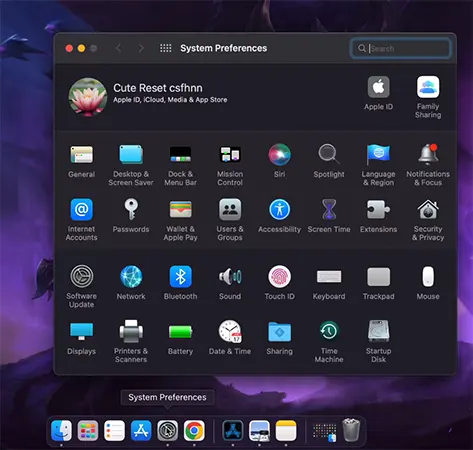Click System Preferences icon in Dock
Viewport: 473px width, 450px height.
tap(167, 430)
